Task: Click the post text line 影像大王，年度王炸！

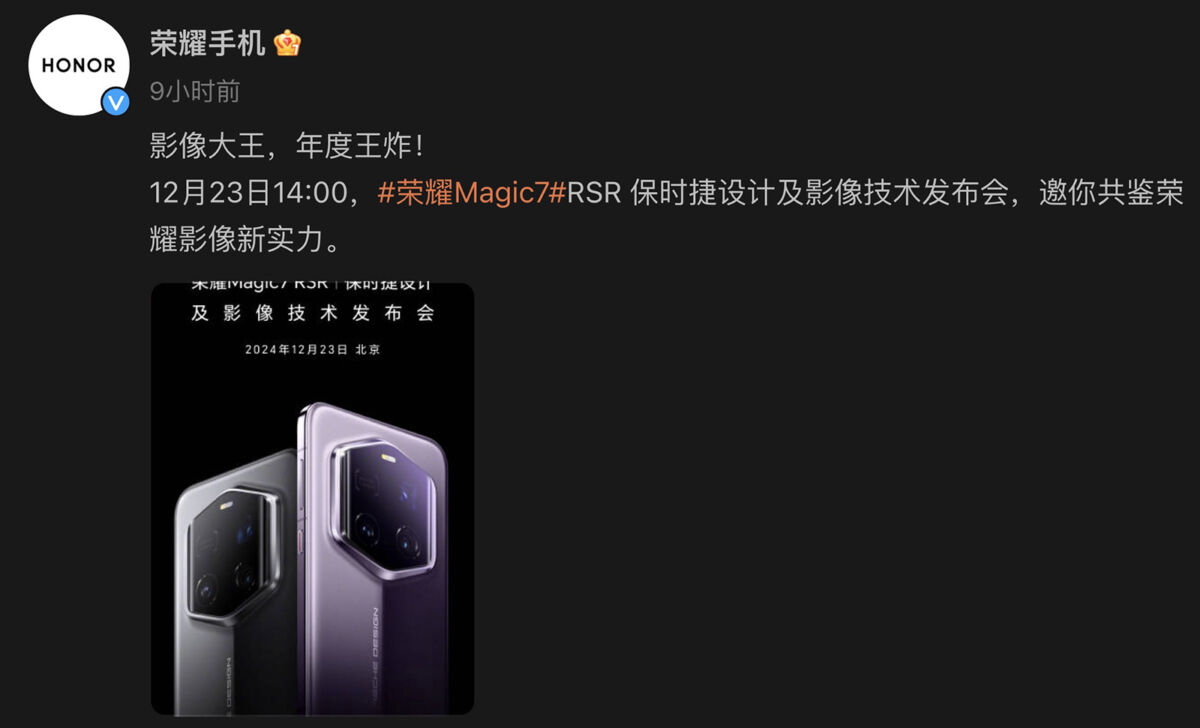Action: click(x=287, y=147)
